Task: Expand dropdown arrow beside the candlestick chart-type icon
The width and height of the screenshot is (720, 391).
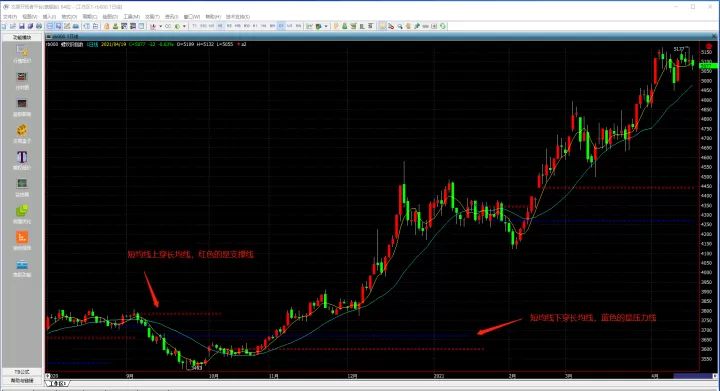Action: [161, 26]
